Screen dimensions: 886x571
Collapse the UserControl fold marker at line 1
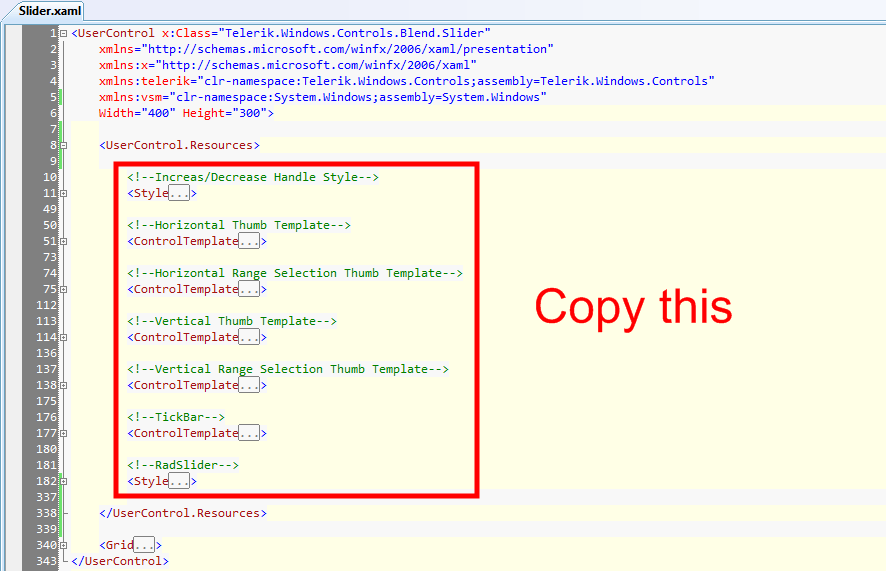pyautogui.click(x=64, y=33)
